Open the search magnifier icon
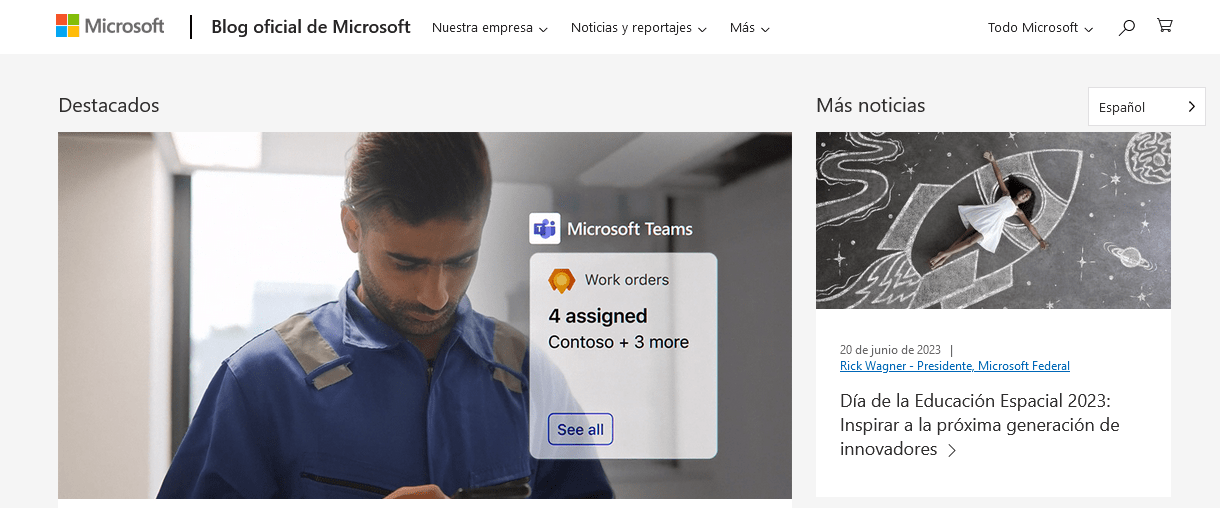 1127,27
